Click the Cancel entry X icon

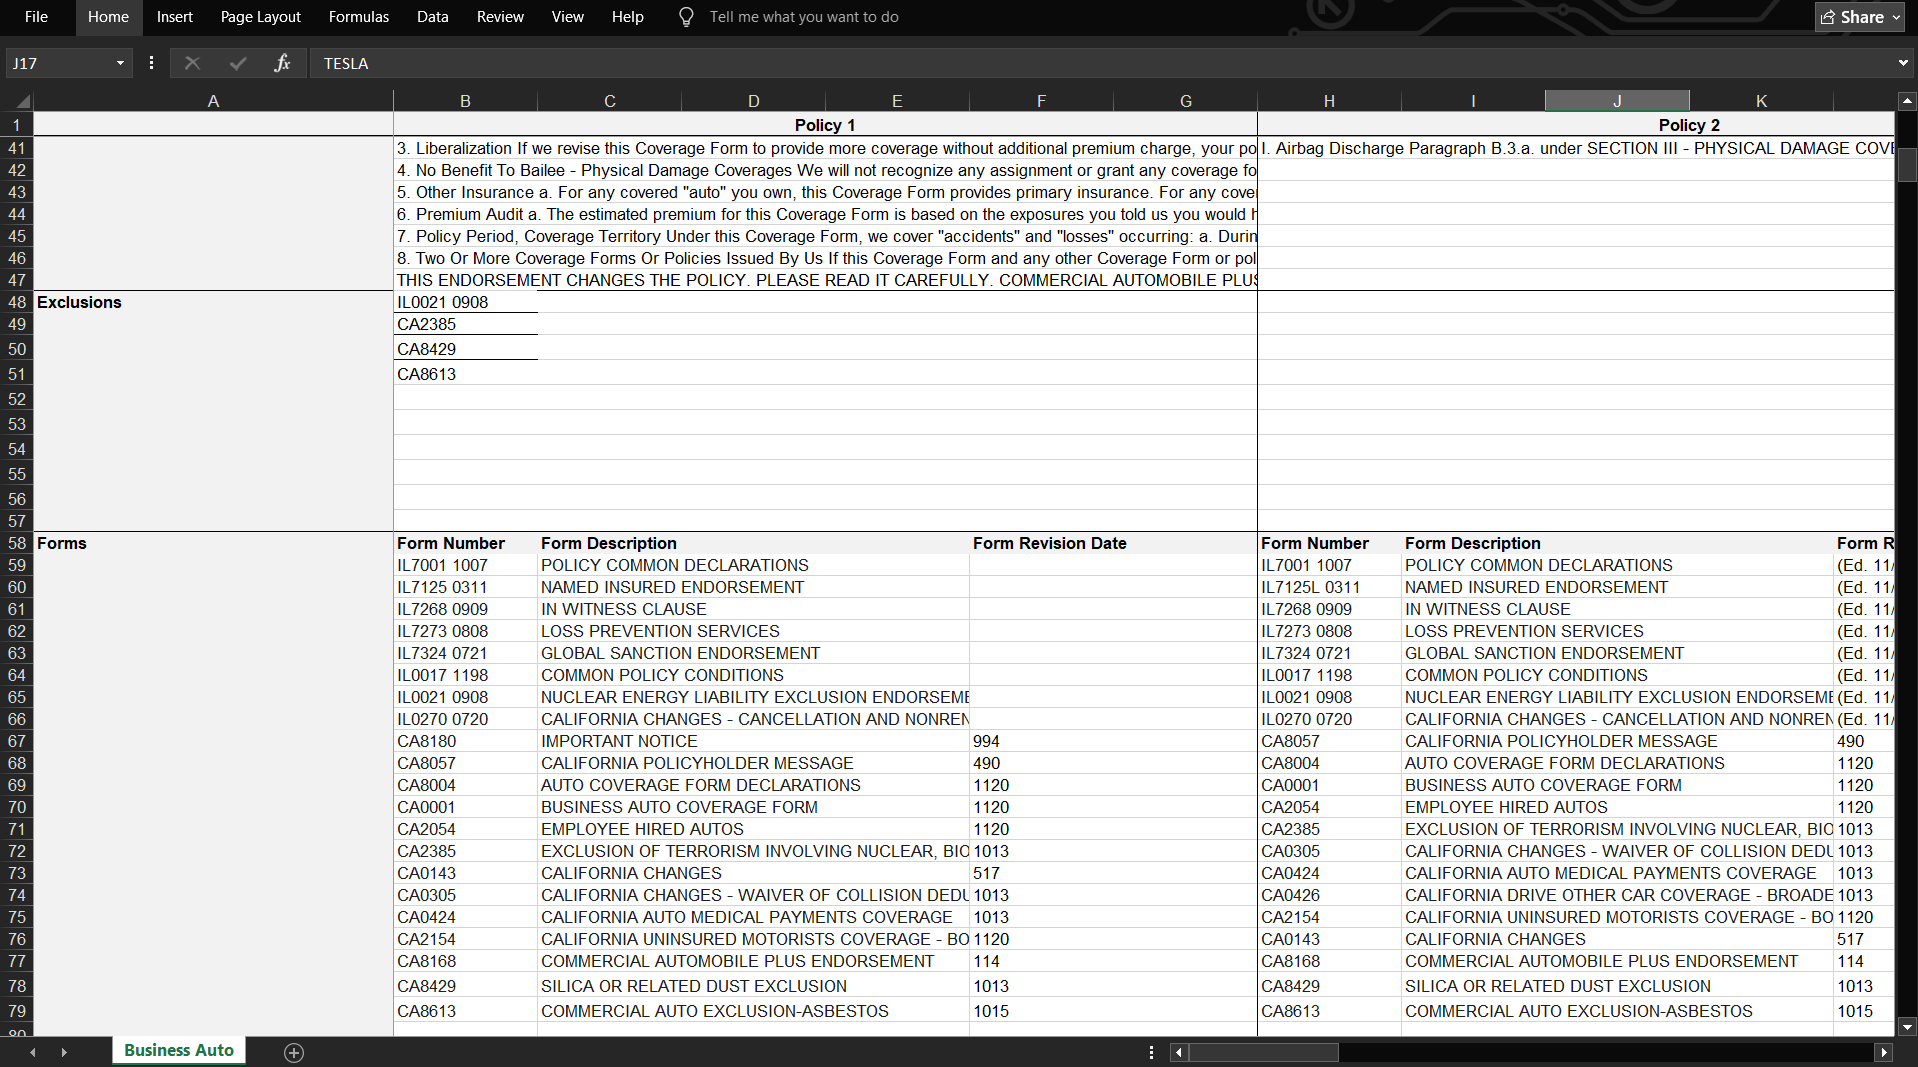pyautogui.click(x=192, y=63)
